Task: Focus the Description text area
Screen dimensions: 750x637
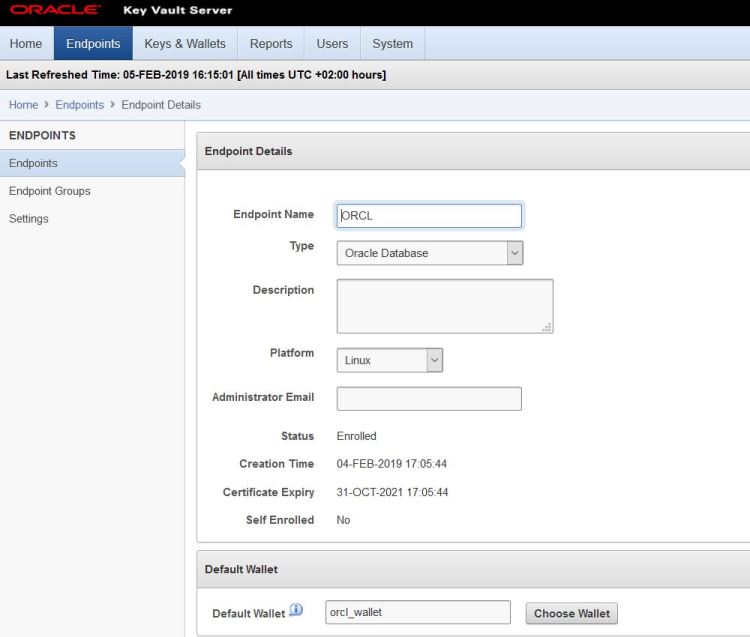Action: coord(444,306)
